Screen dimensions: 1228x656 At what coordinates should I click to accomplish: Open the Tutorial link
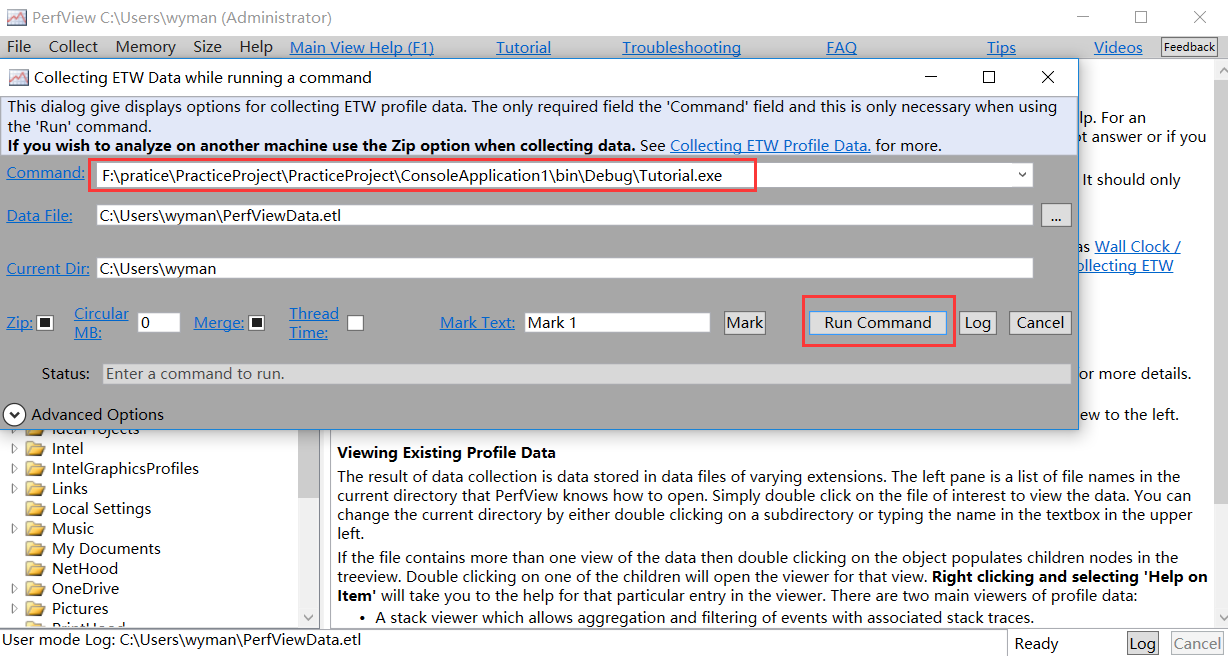tap(523, 47)
